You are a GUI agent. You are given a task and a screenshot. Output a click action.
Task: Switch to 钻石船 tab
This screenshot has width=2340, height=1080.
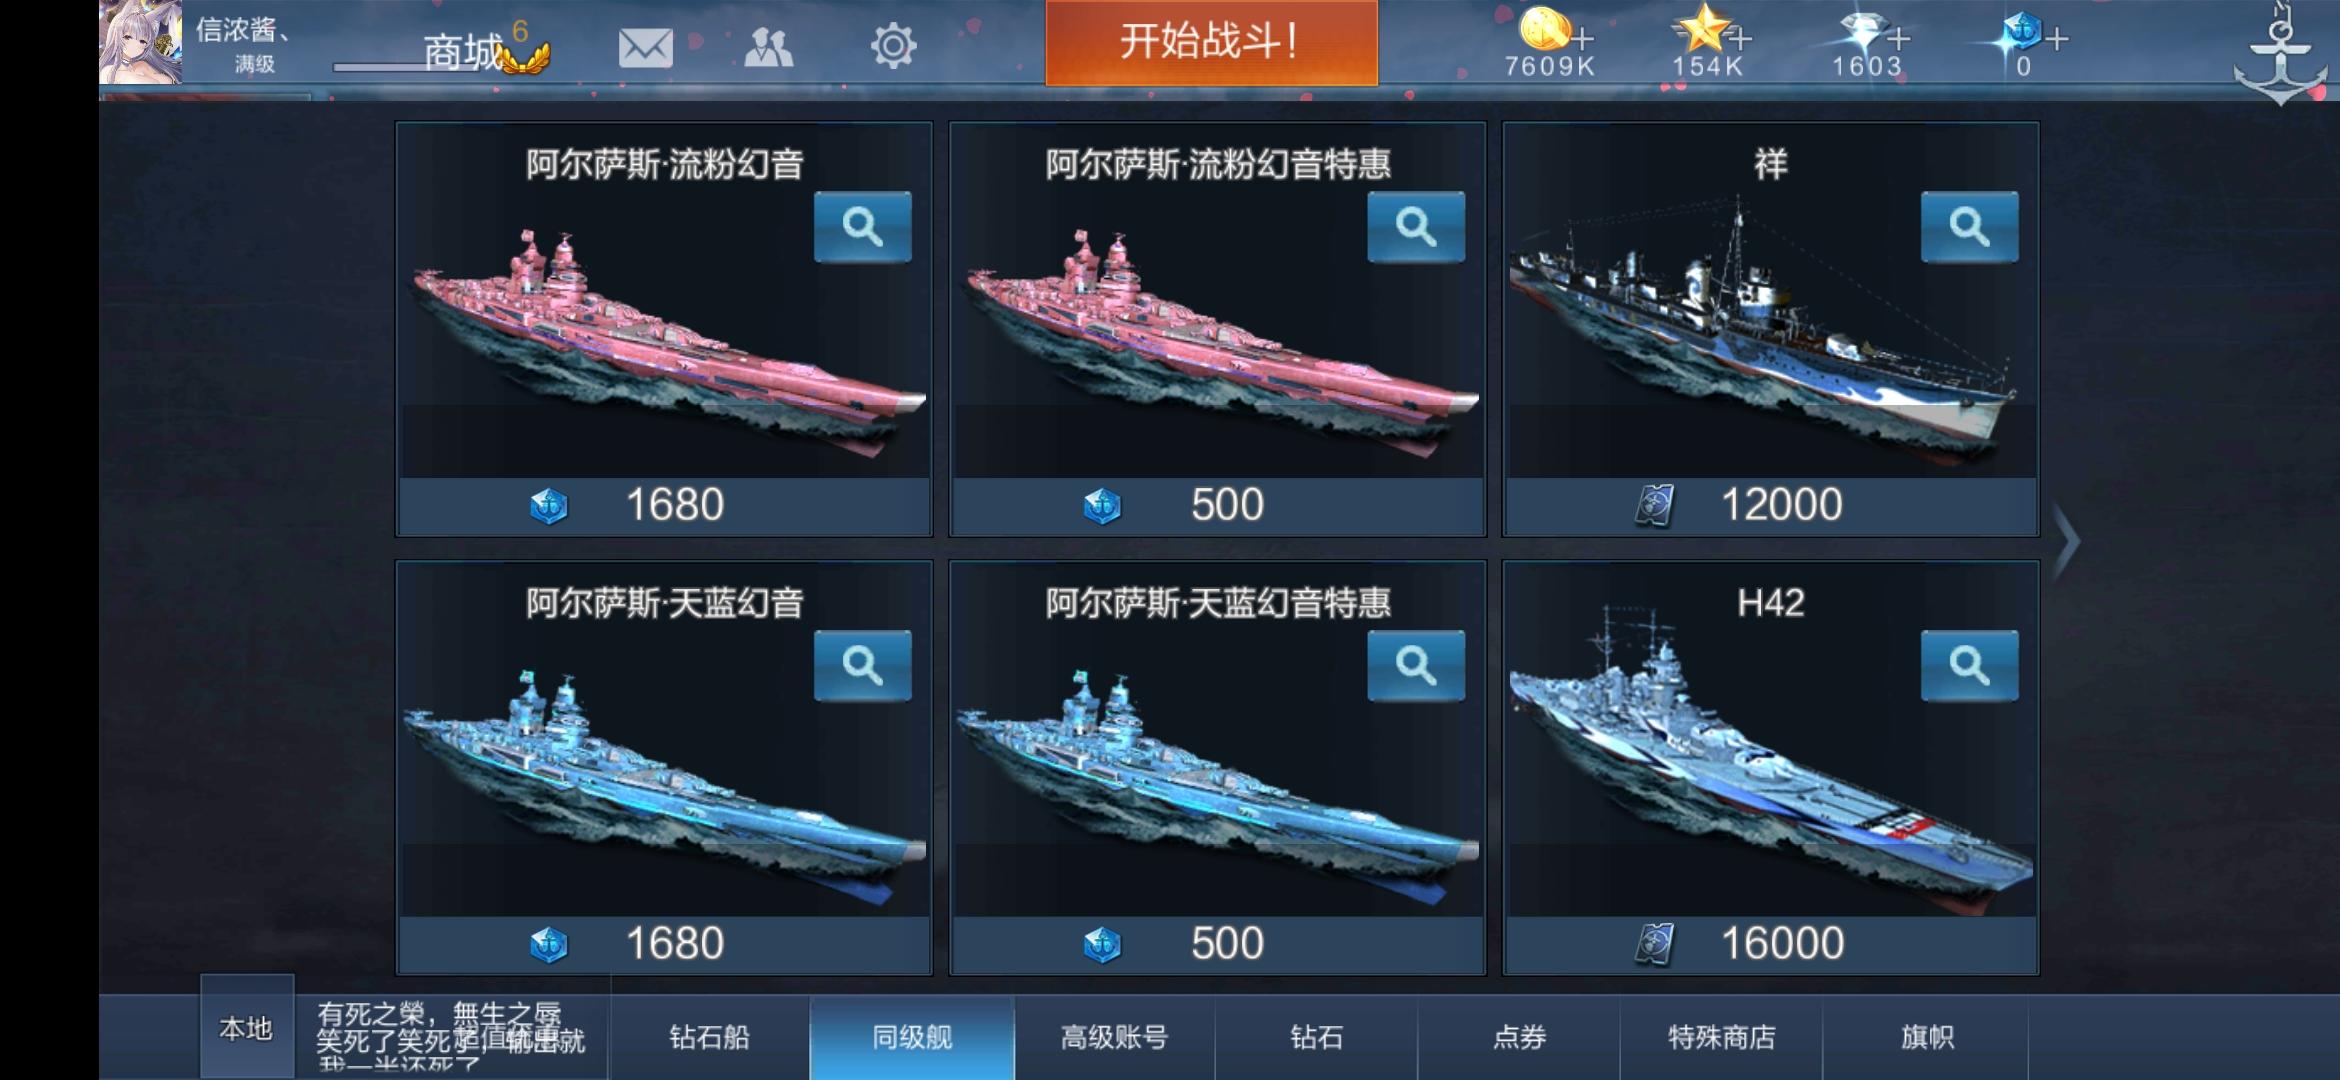click(x=709, y=1037)
